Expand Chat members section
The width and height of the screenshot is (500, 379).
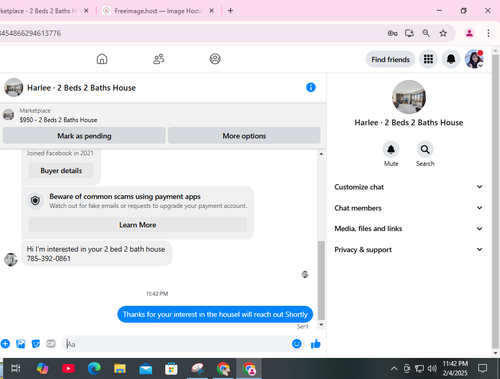tap(409, 208)
